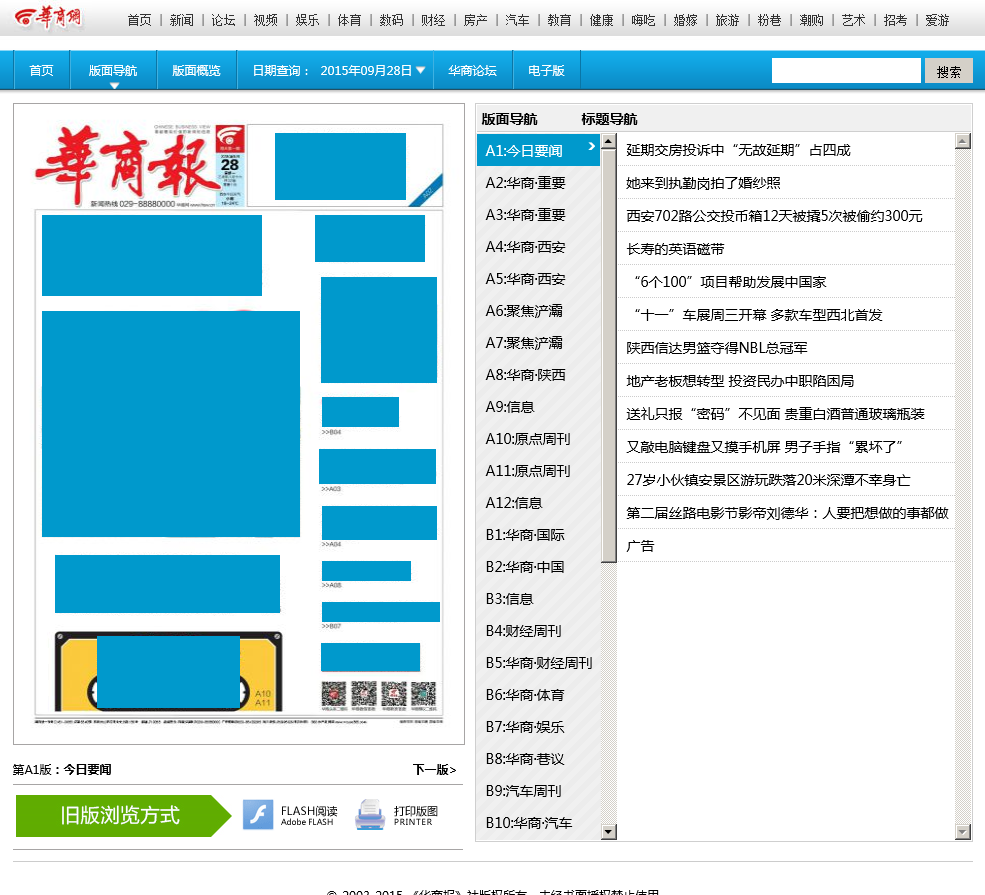Click the first QR code on page preview
Image resolution: width=985 pixels, height=895 pixels.
pos(334,694)
